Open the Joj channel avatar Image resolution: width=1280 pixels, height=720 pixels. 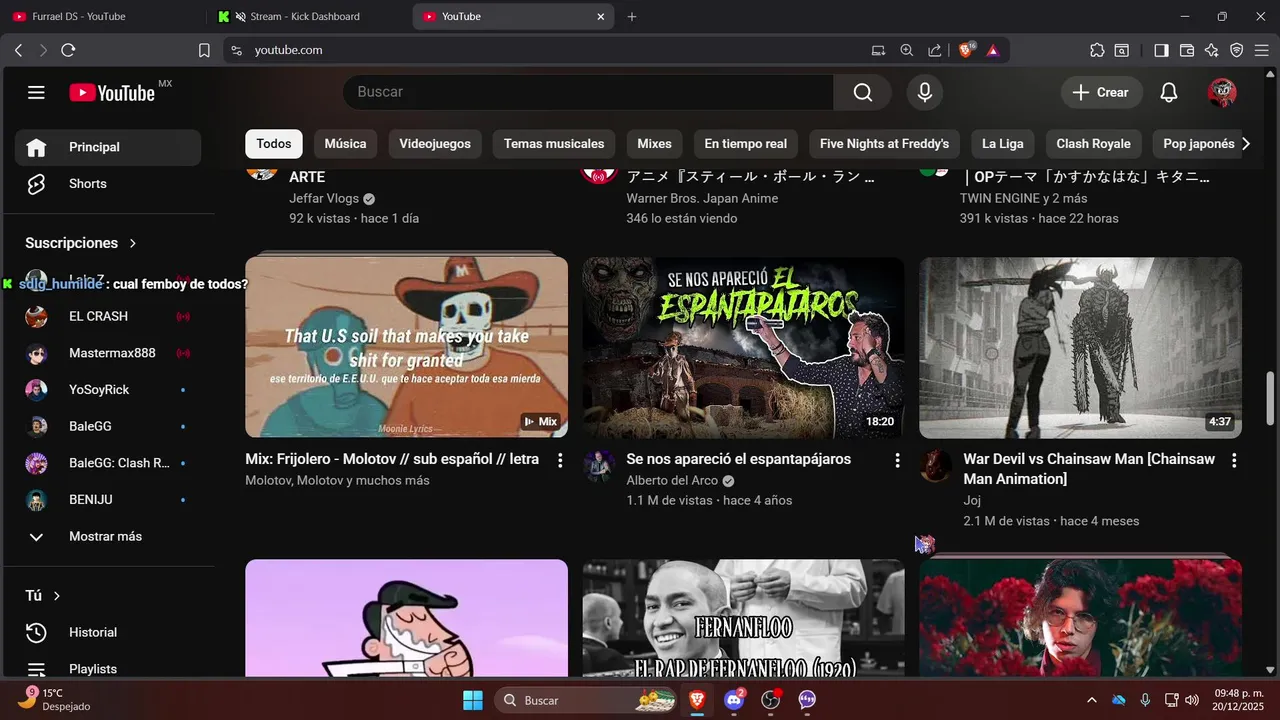pos(936,466)
